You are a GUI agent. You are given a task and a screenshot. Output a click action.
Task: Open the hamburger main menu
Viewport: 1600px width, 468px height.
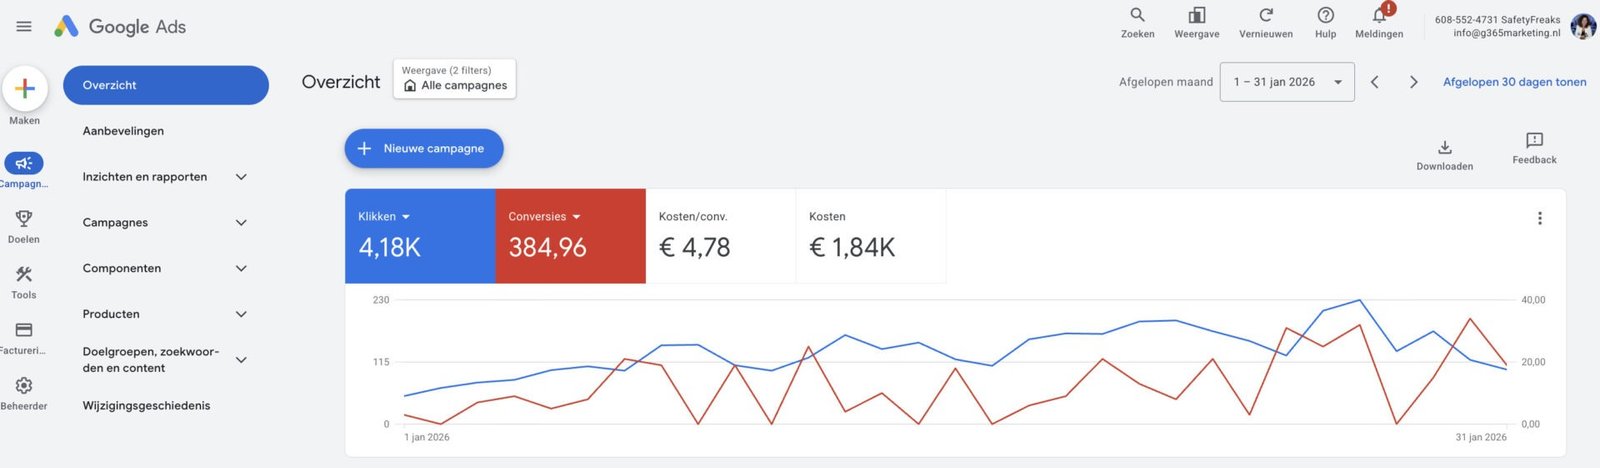tap(24, 26)
